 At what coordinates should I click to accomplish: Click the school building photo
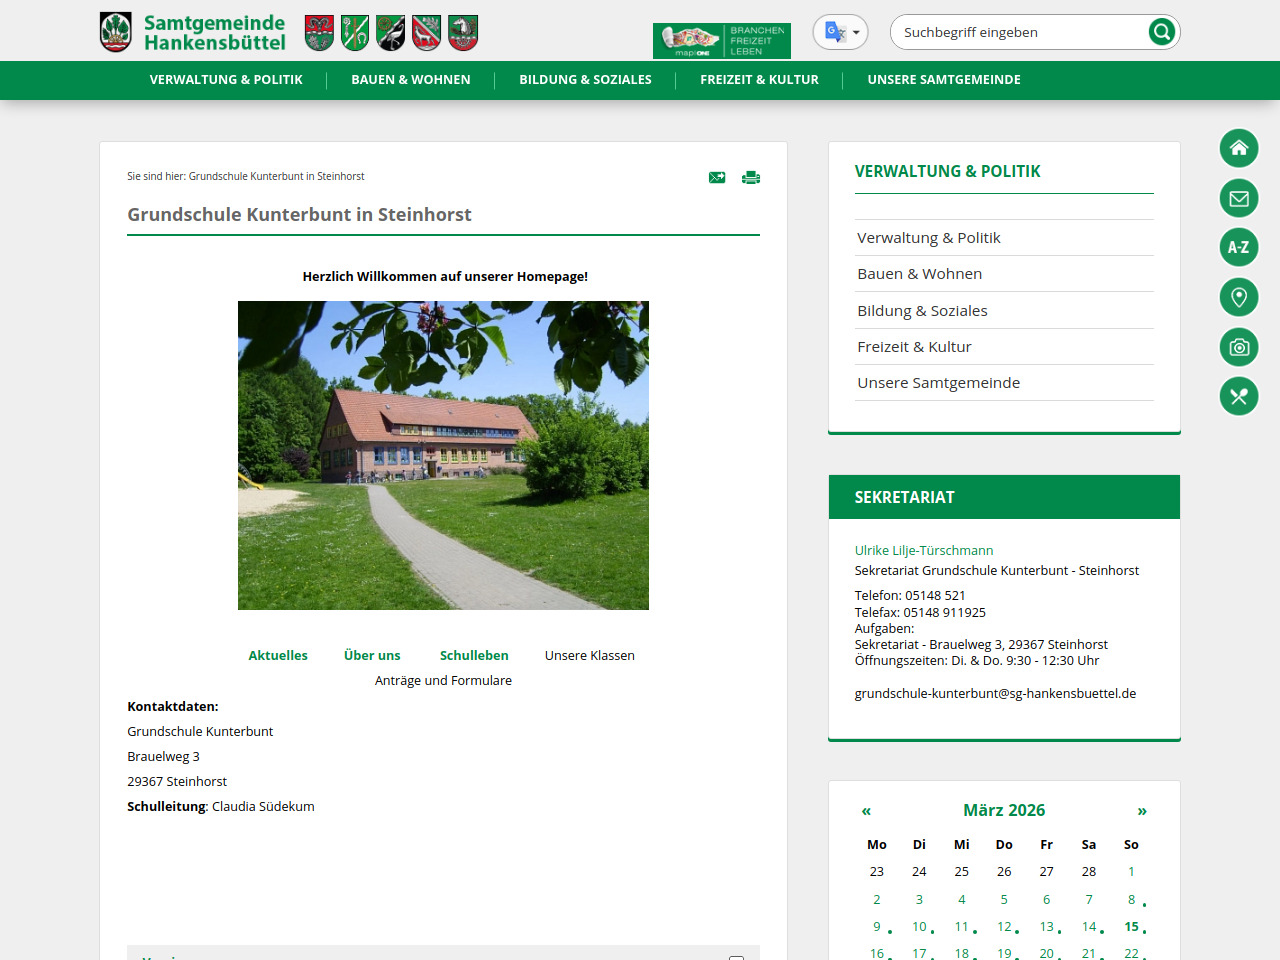(443, 455)
